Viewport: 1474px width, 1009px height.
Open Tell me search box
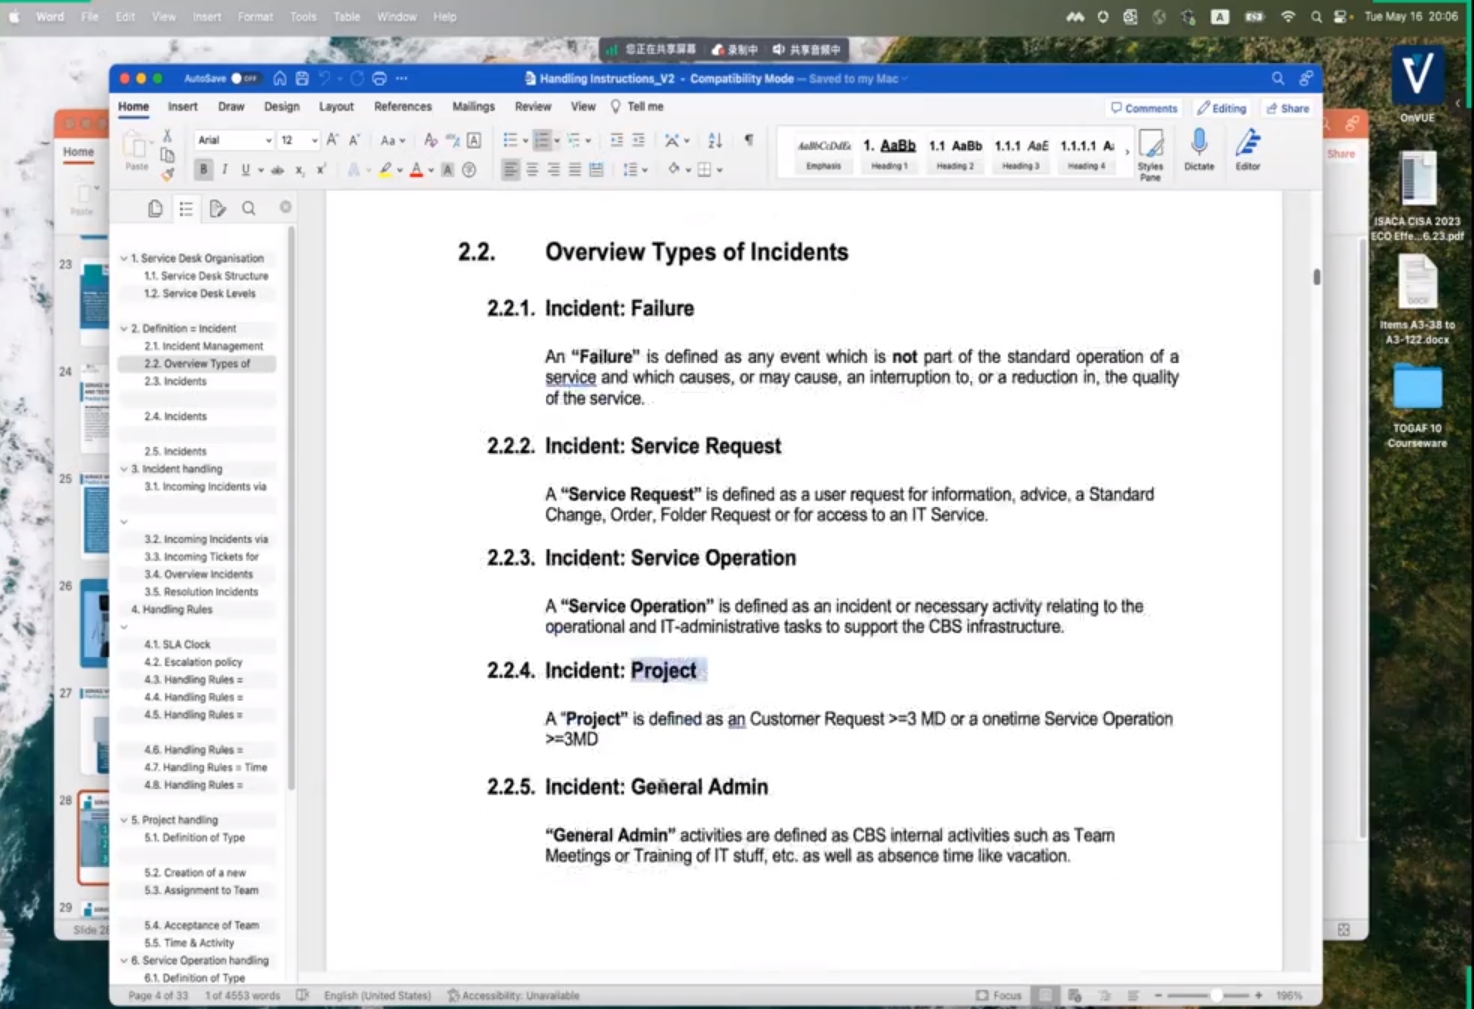(637, 106)
